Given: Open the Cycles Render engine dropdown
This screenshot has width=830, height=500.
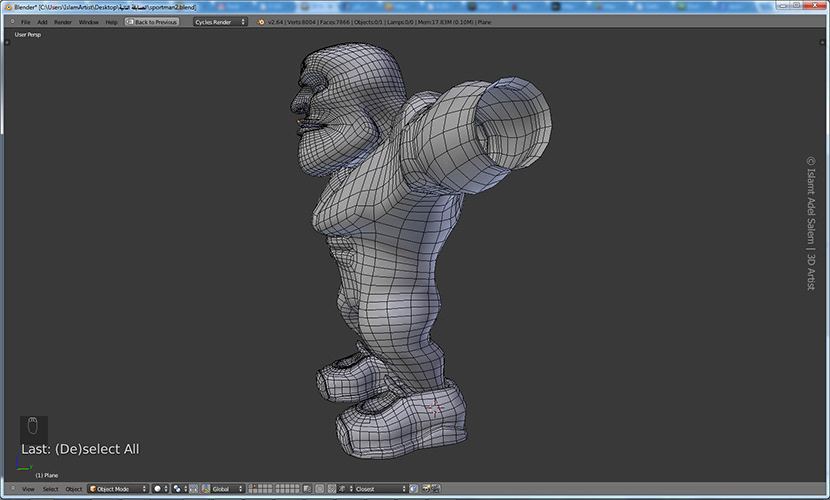Looking at the screenshot, I should point(220,21).
